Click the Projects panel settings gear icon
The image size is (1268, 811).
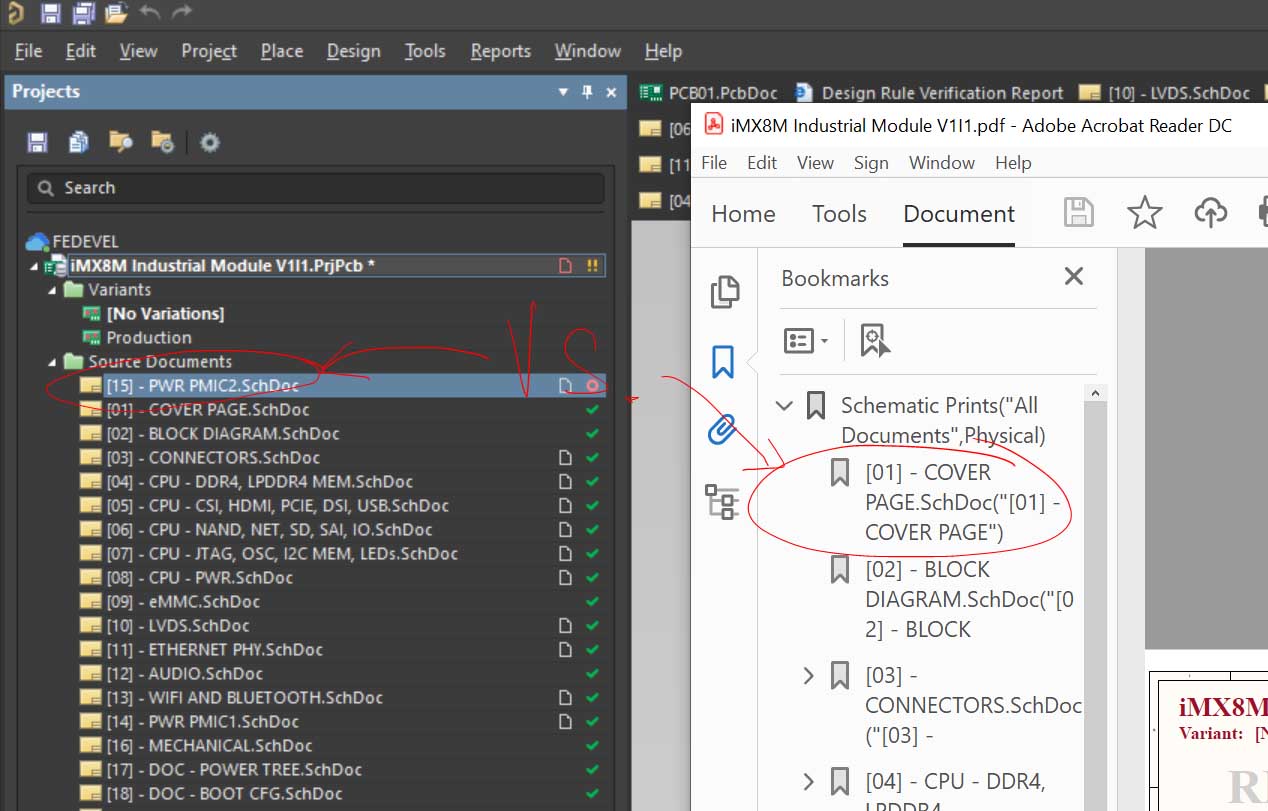point(209,143)
